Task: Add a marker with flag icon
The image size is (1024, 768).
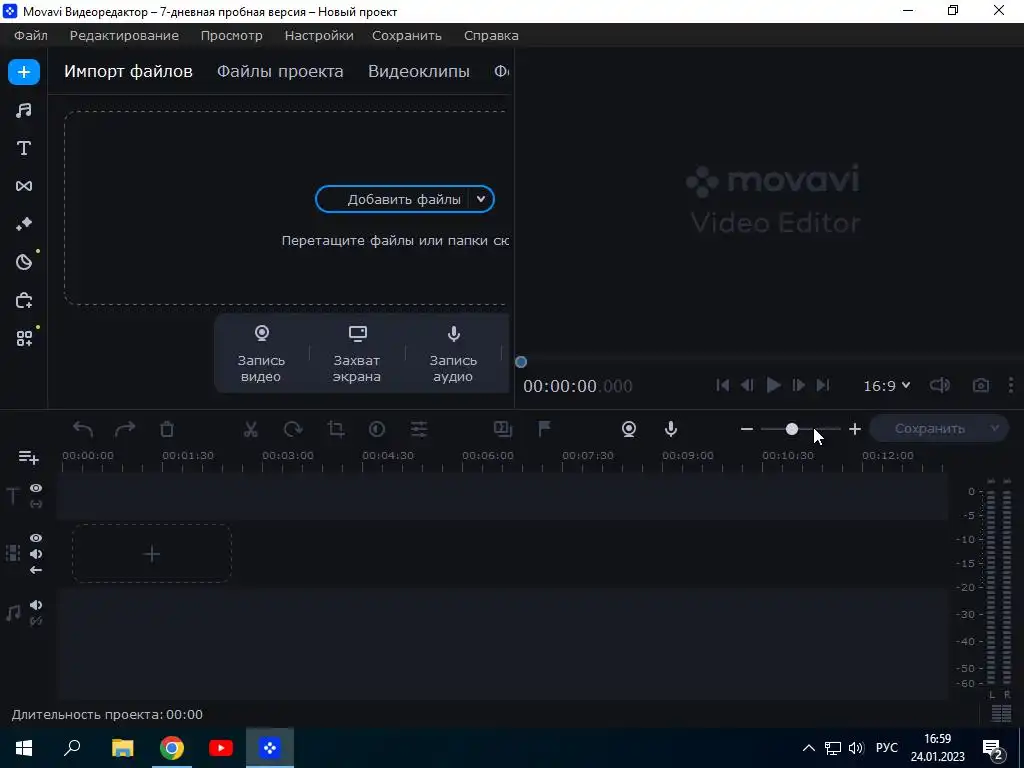Action: (544, 428)
